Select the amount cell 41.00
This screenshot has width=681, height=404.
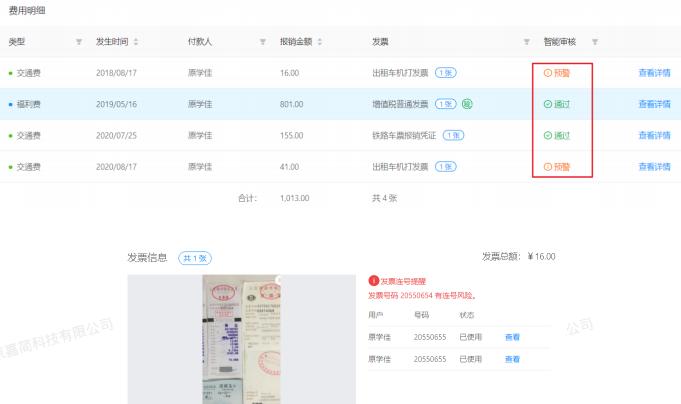pyautogui.click(x=290, y=167)
